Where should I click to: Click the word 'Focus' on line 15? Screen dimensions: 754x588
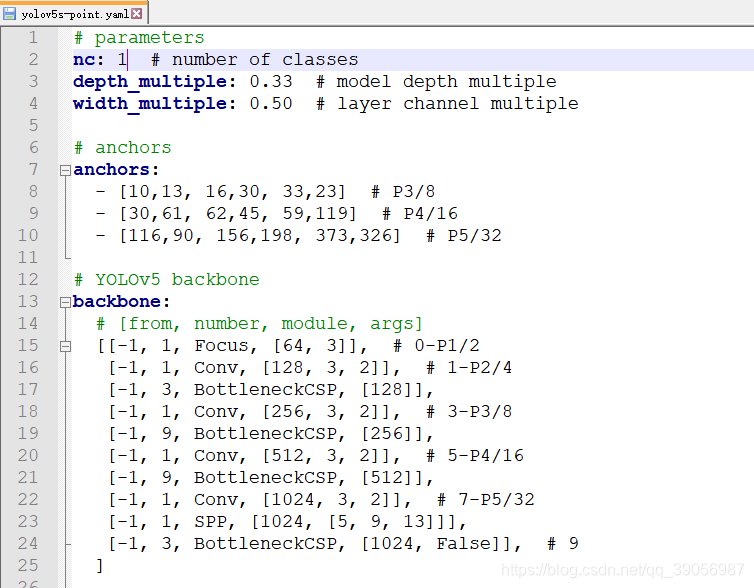[221, 346]
